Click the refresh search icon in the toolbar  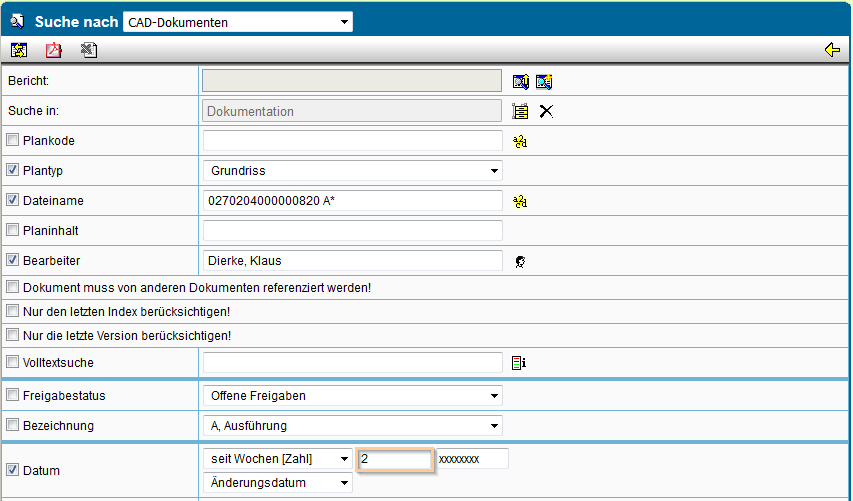point(19,50)
